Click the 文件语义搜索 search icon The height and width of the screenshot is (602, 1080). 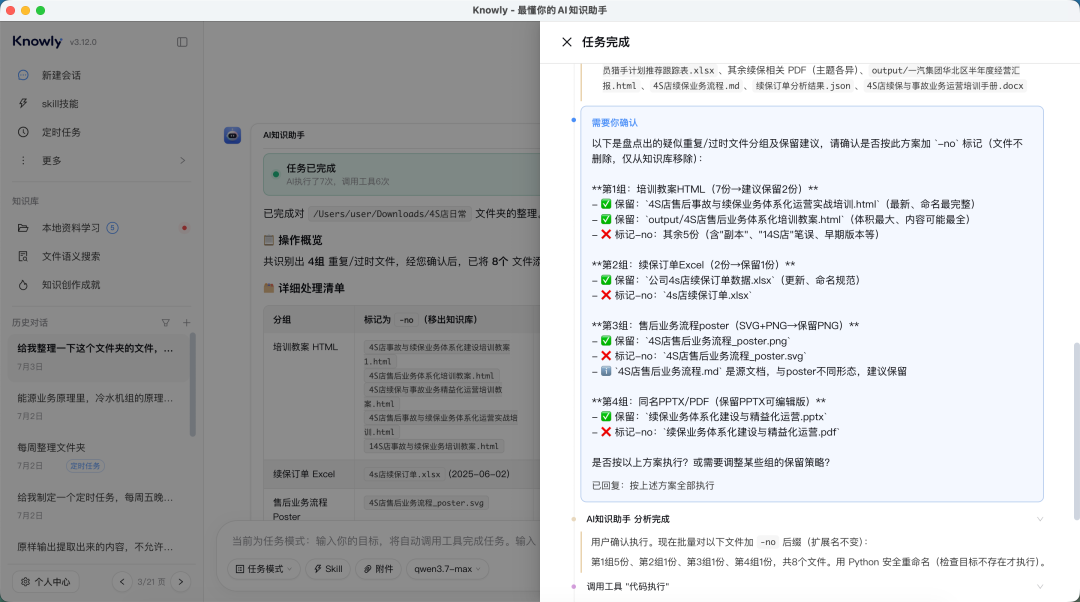pyautogui.click(x=23, y=256)
